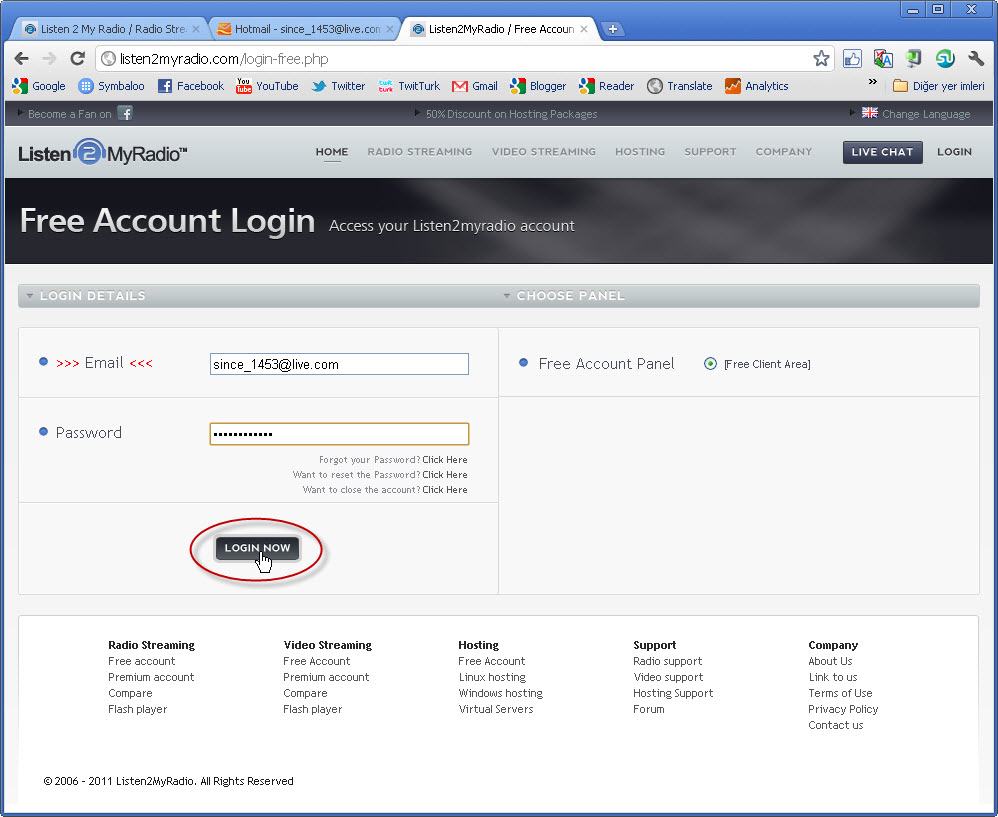Open the TwitTurk bookmark

click(x=409, y=86)
